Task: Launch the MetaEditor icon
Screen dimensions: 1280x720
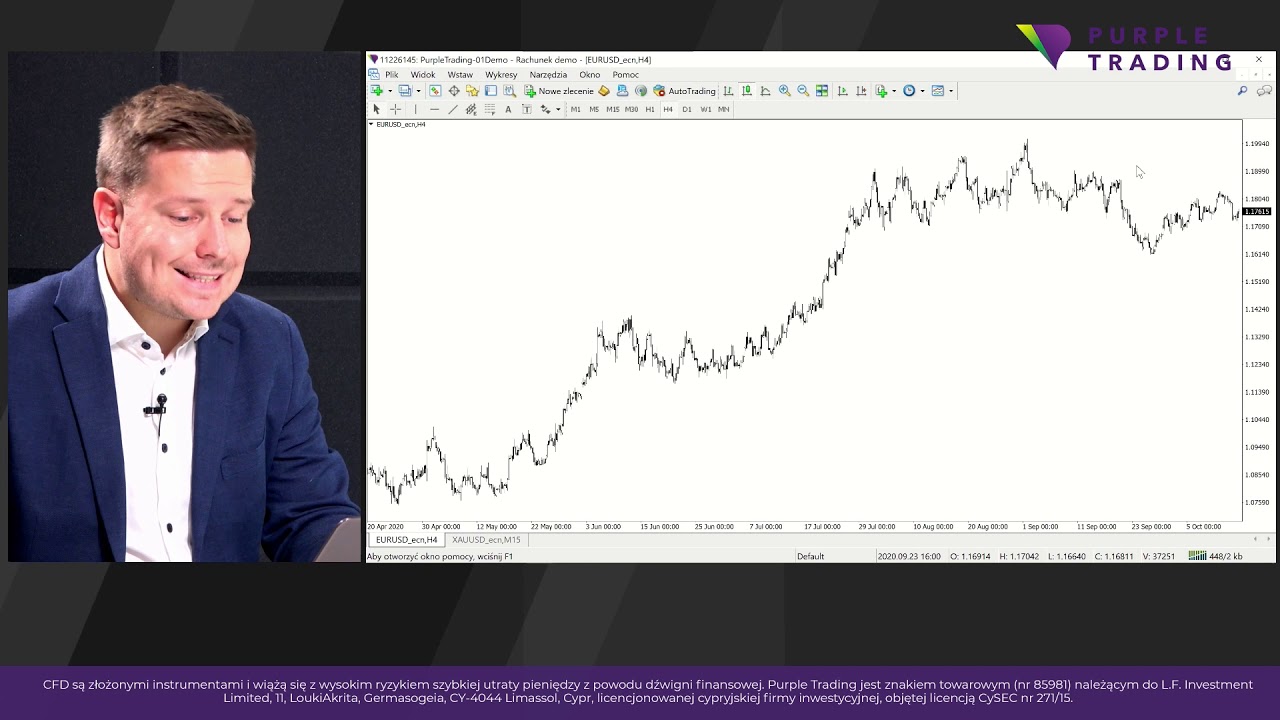Action: [x=604, y=91]
